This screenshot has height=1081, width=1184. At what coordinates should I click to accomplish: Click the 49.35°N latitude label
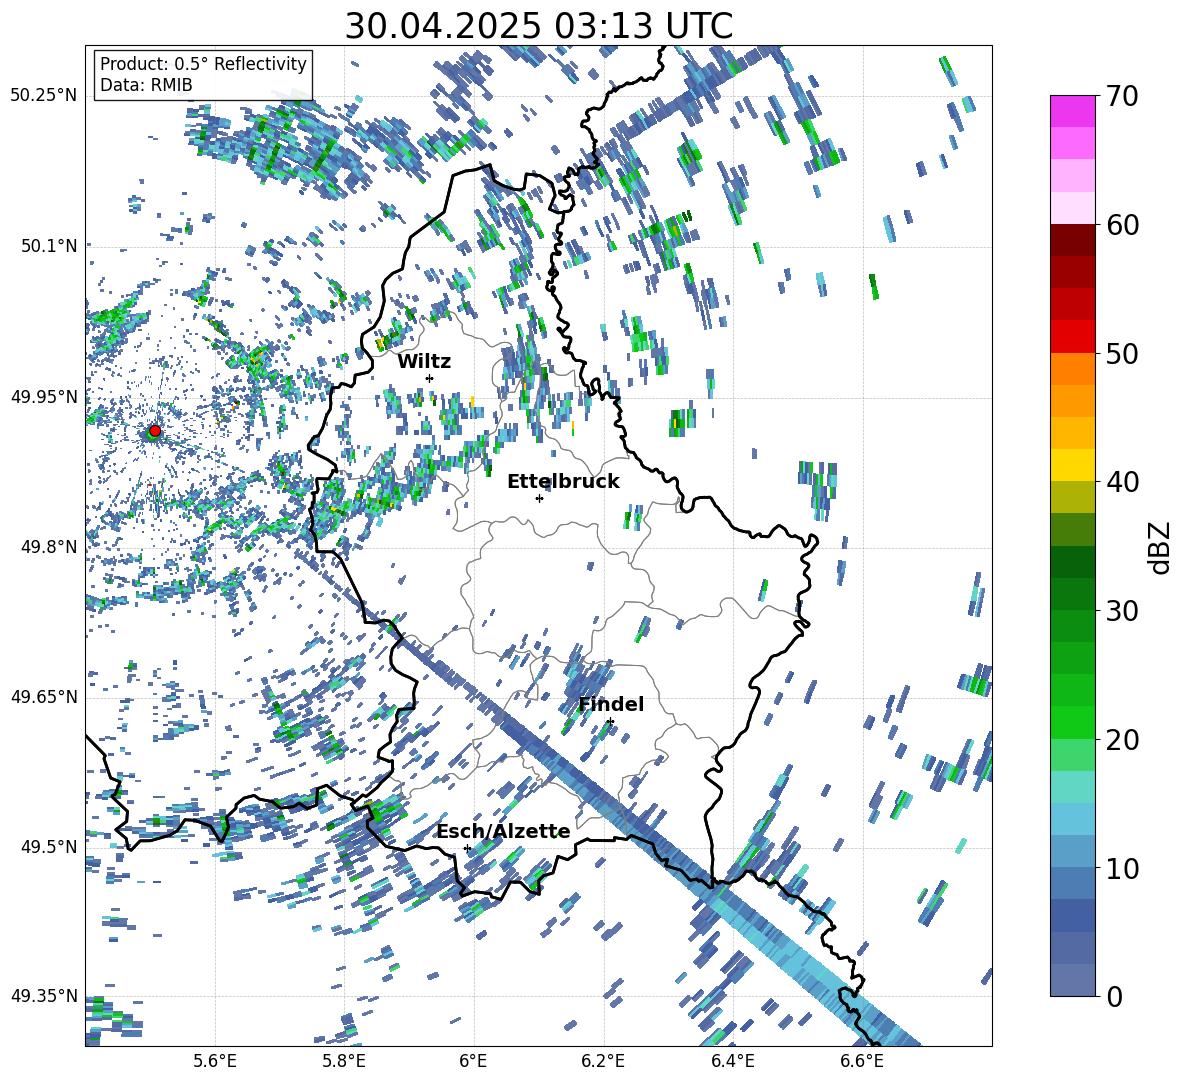point(44,996)
